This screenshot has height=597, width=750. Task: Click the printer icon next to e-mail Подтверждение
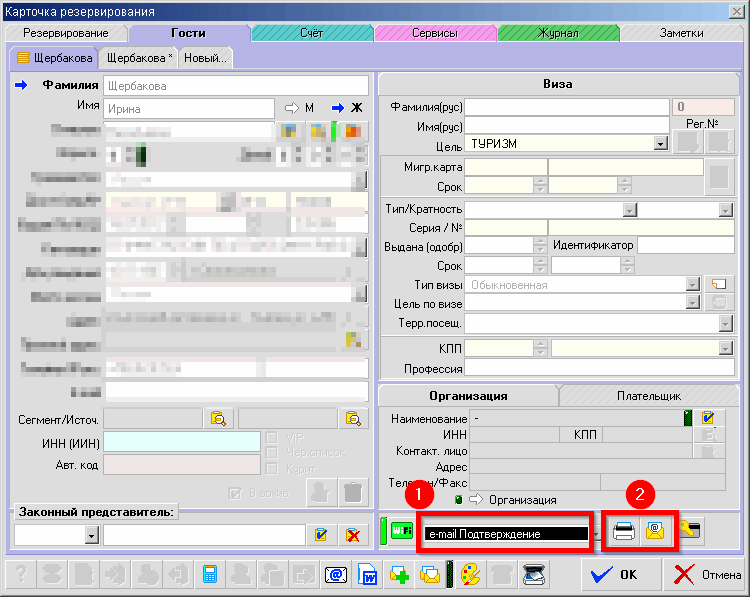click(x=624, y=532)
